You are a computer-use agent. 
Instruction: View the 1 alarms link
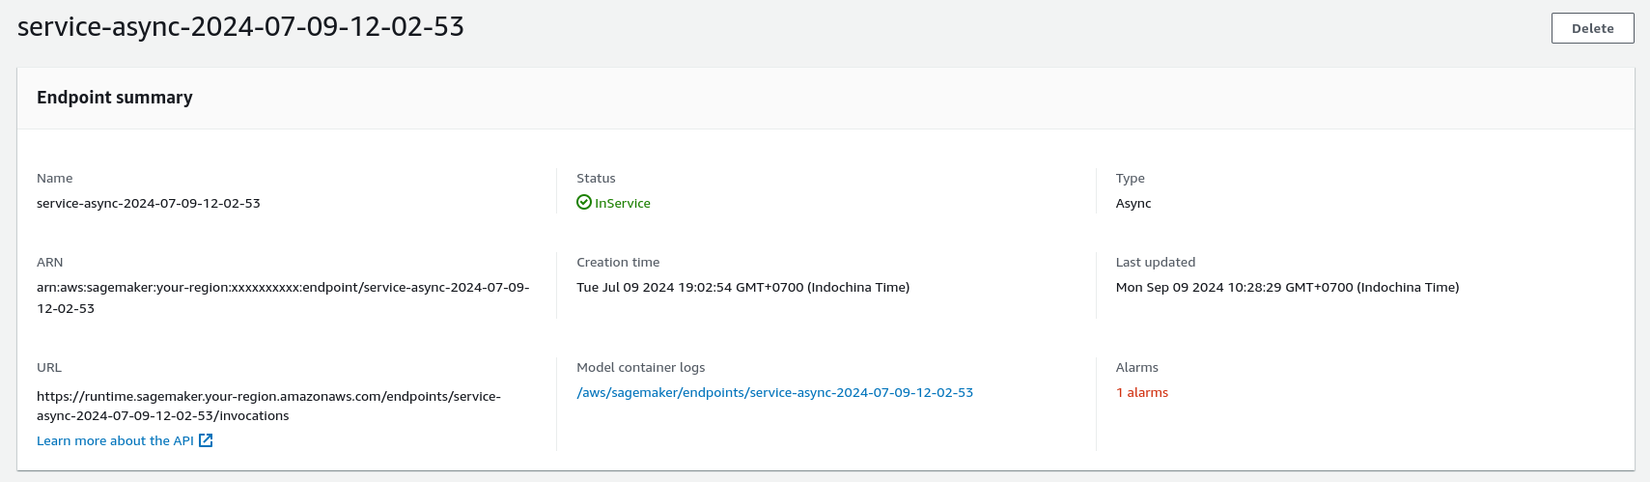tap(1141, 393)
